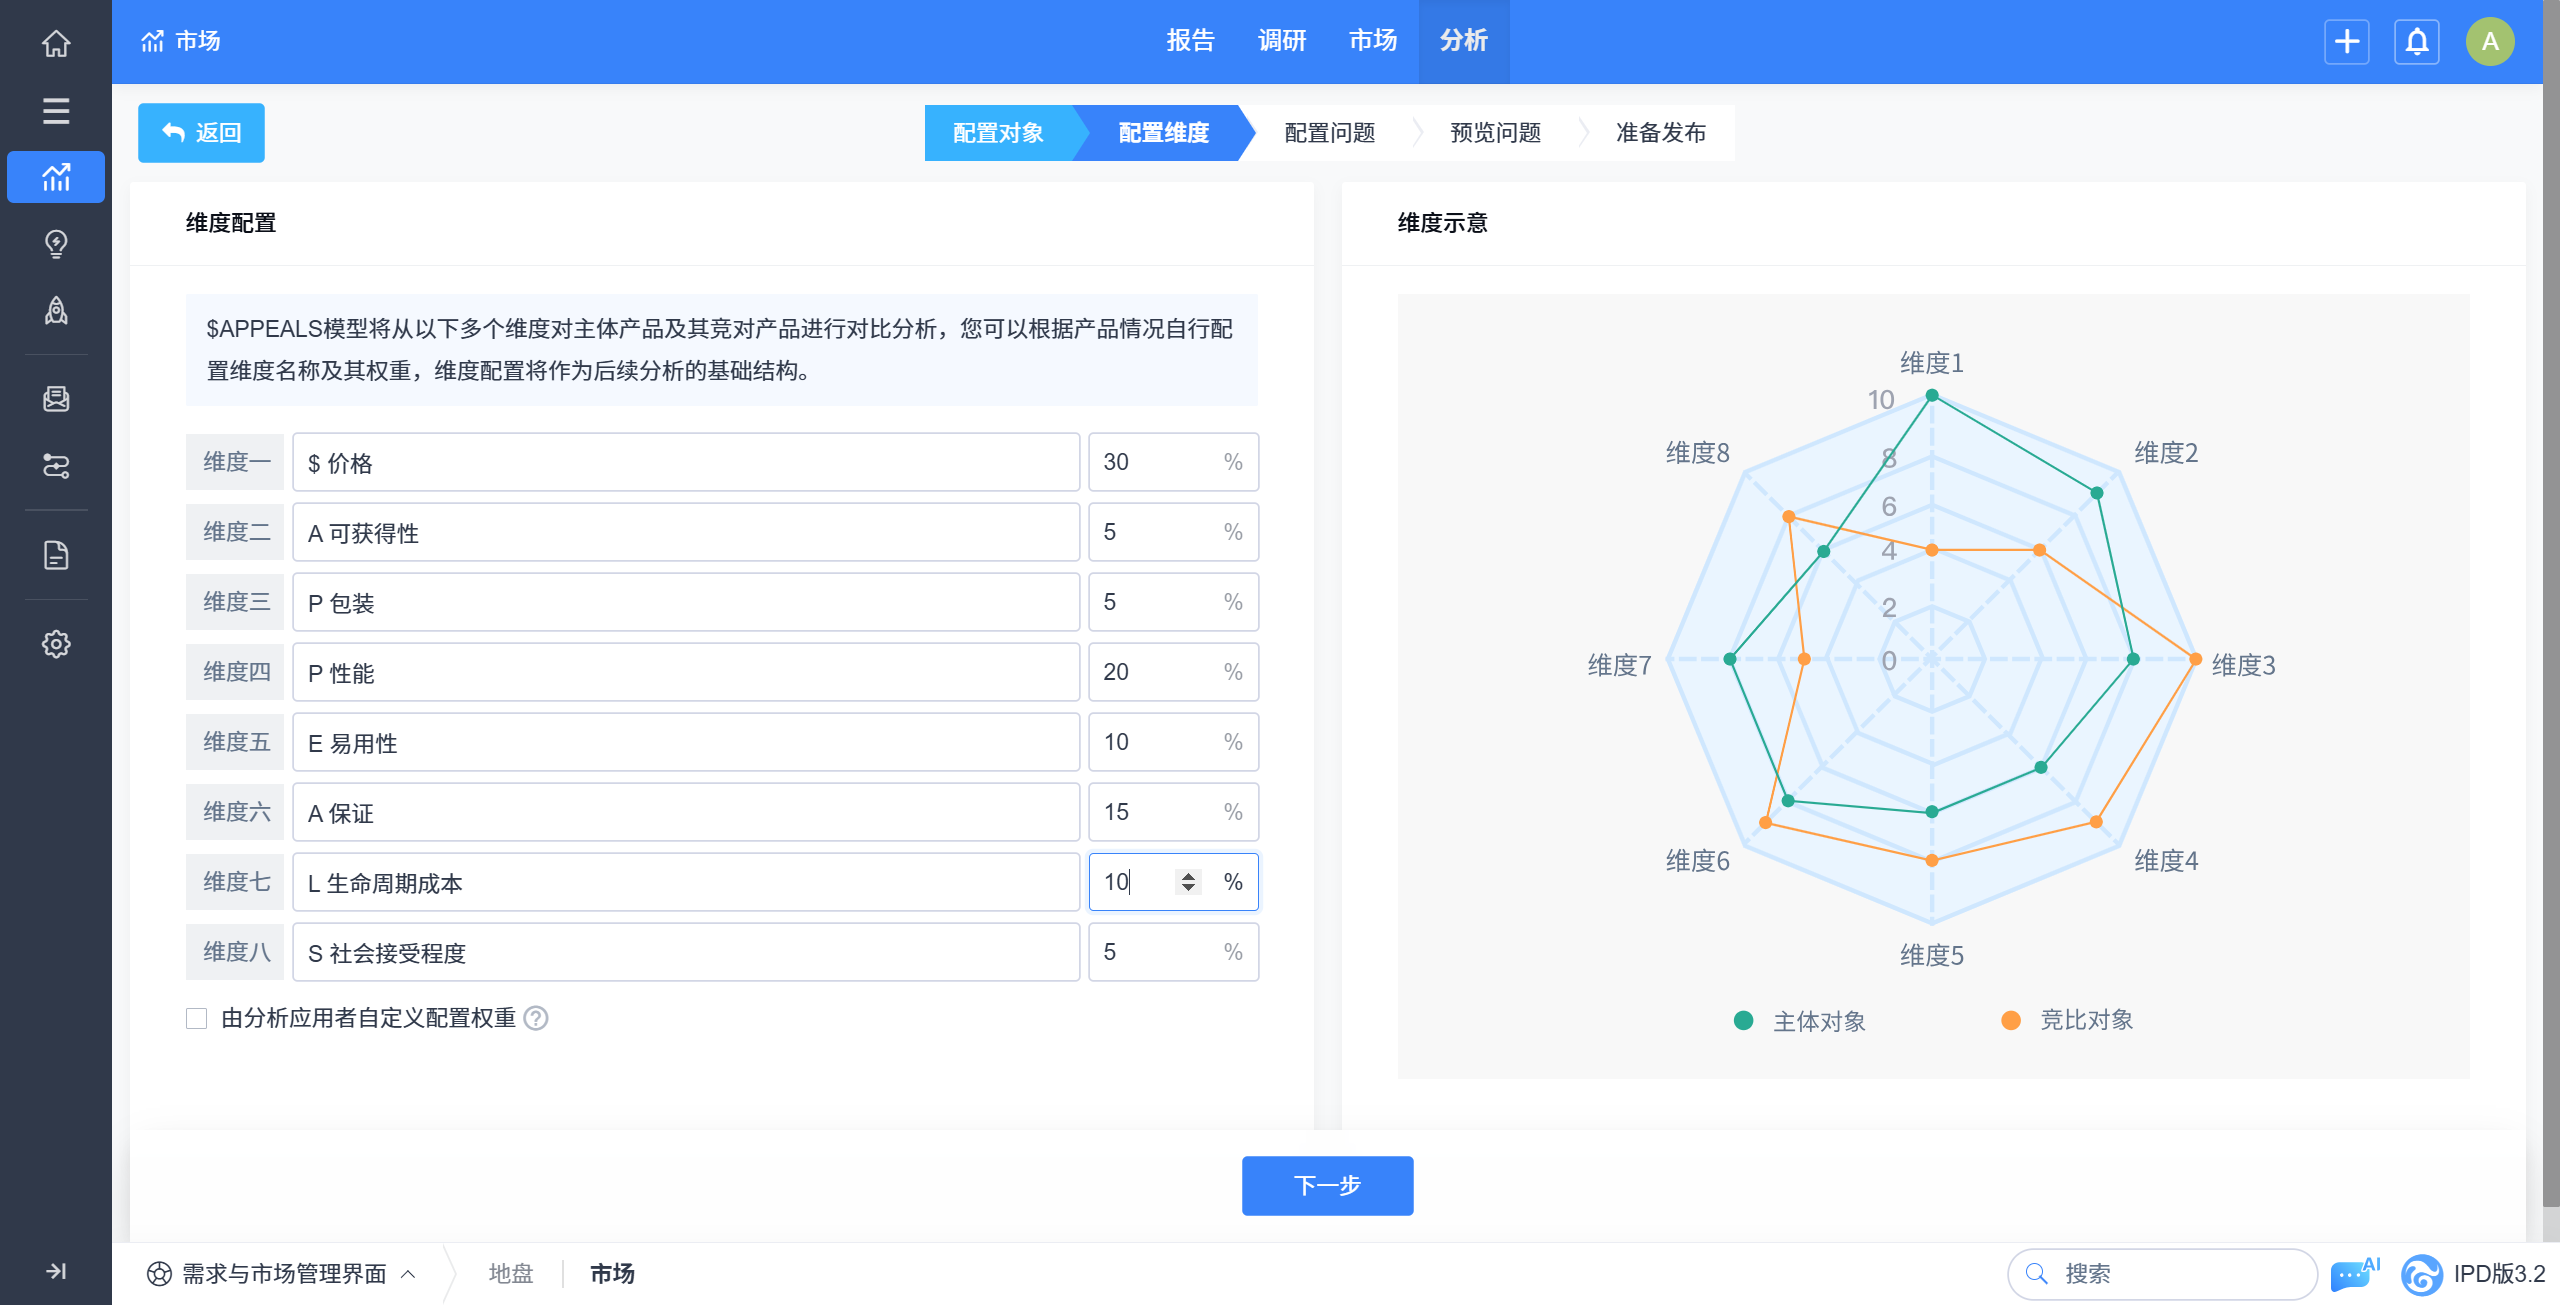Click the 20 percent weight field

click(x=1173, y=672)
